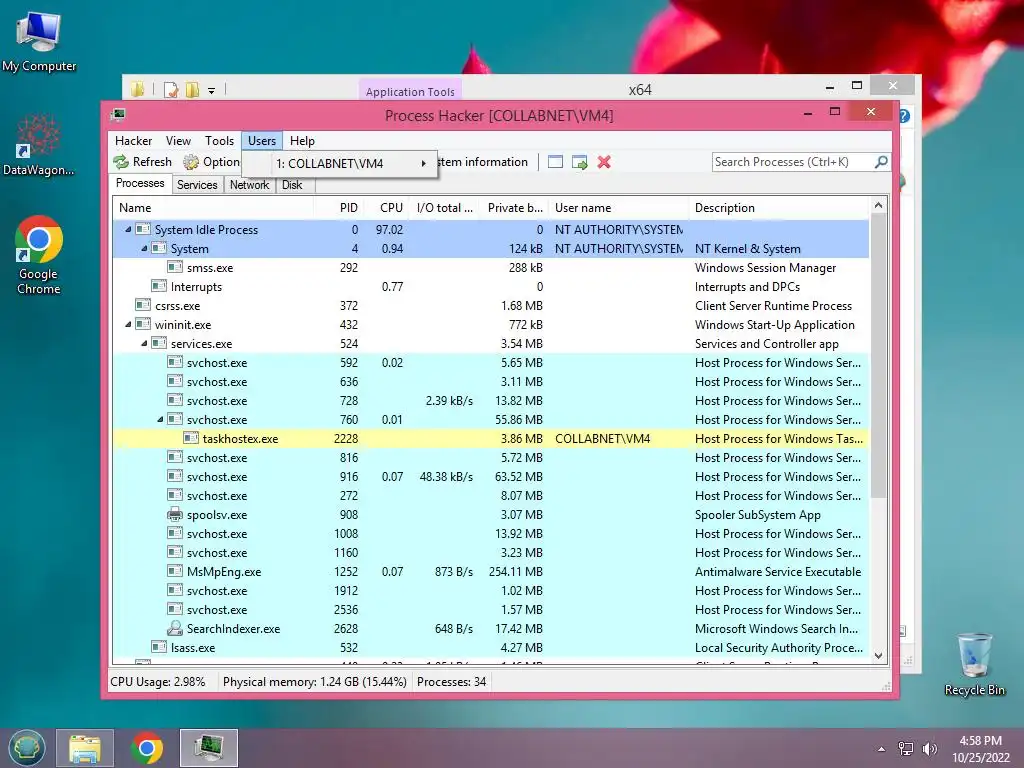Open the View menu
The width and height of the screenshot is (1024, 768).
178,140
